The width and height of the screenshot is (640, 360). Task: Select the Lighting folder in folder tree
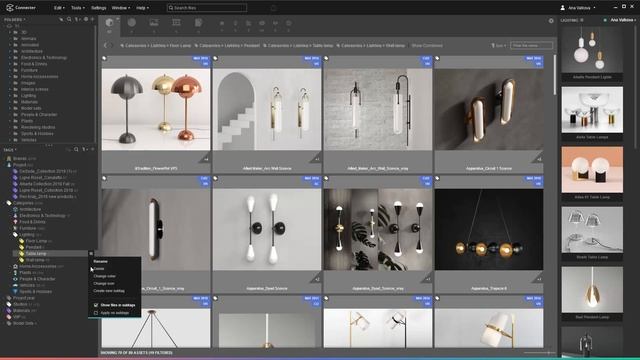[x=29, y=96]
